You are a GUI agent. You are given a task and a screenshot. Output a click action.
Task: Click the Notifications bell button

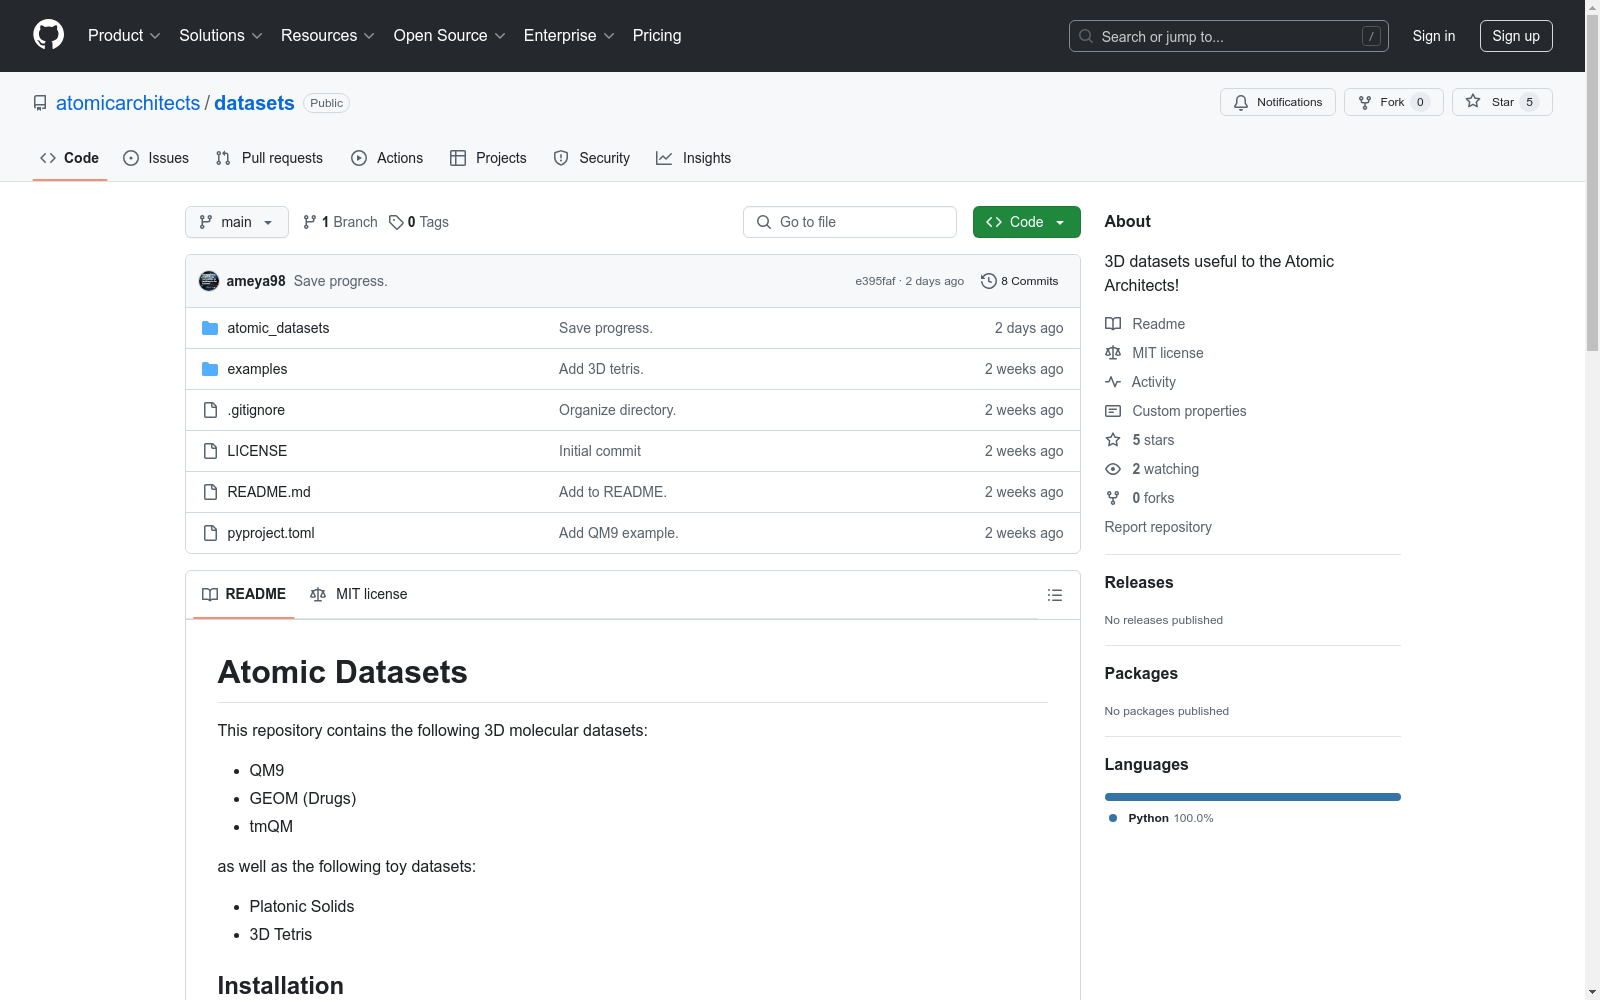pyautogui.click(x=1277, y=102)
